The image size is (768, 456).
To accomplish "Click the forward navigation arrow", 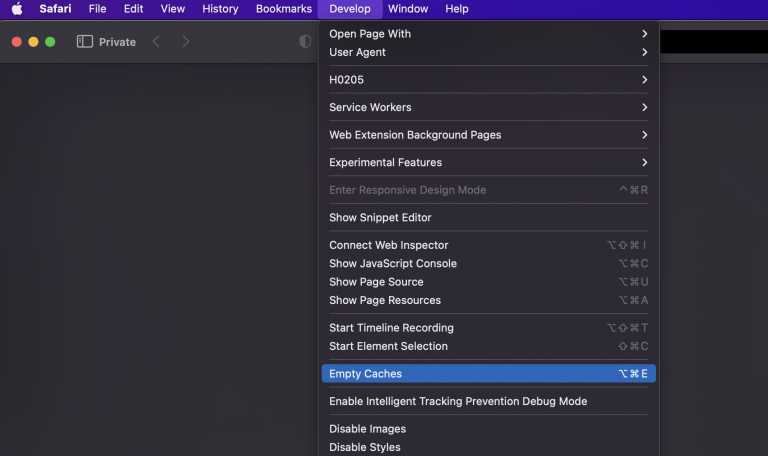I will pos(185,42).
